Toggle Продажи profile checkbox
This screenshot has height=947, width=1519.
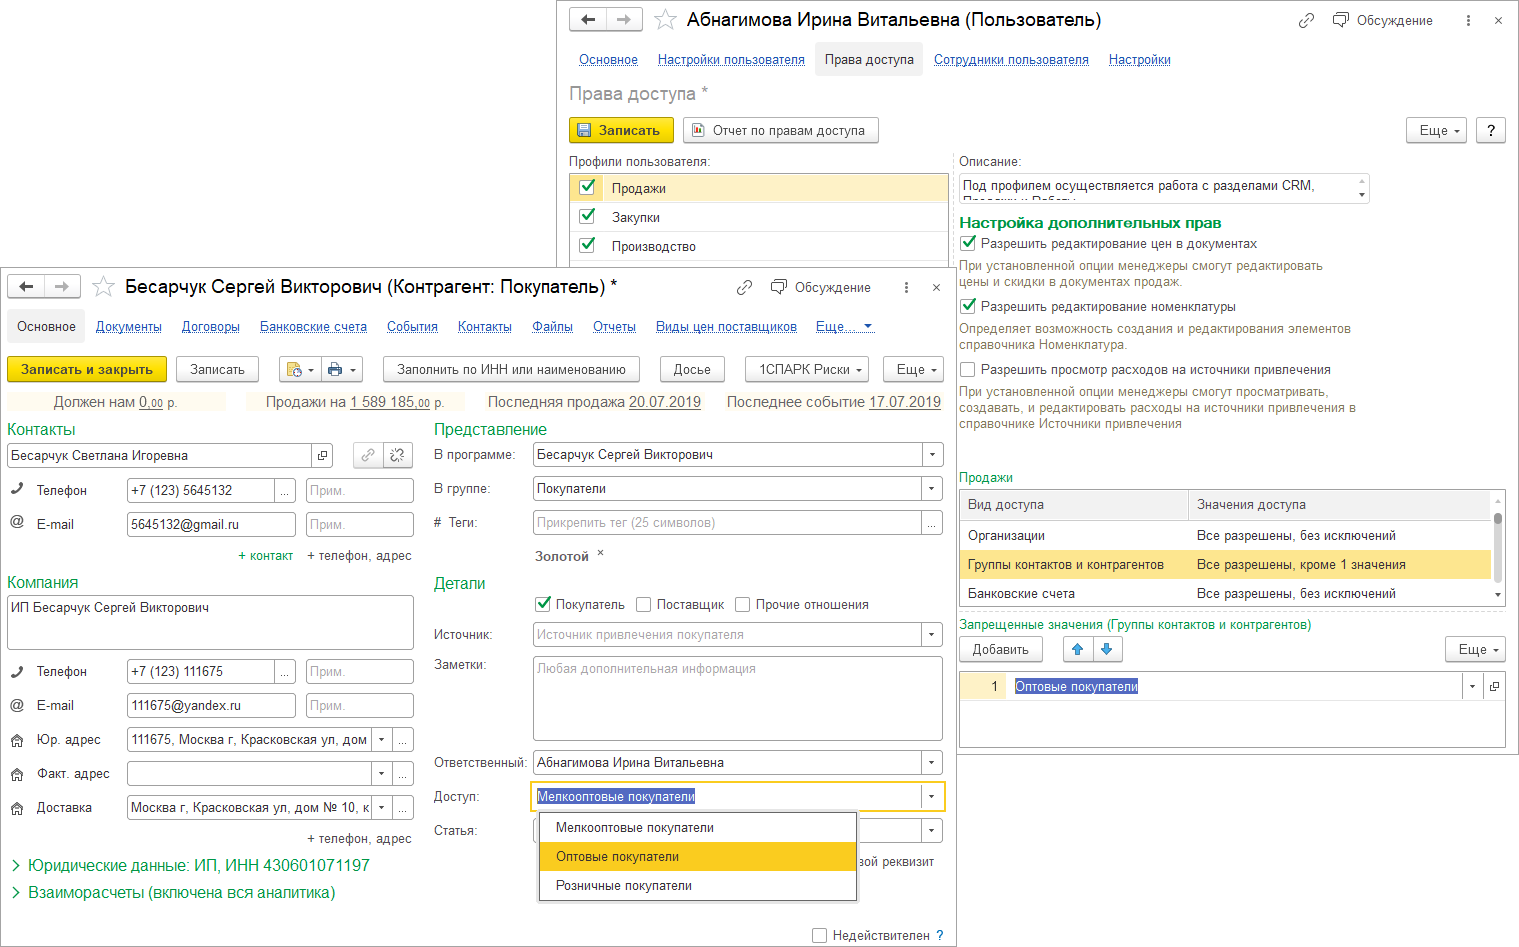587,187
